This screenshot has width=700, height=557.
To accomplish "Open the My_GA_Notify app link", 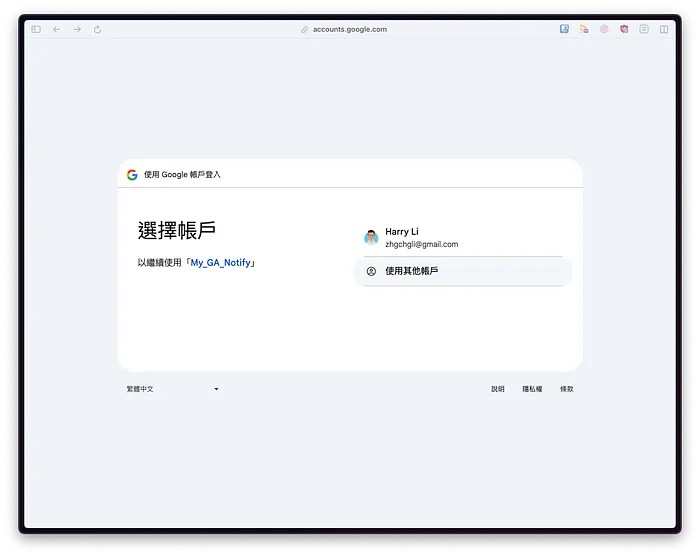I will (x=221, y=263).
